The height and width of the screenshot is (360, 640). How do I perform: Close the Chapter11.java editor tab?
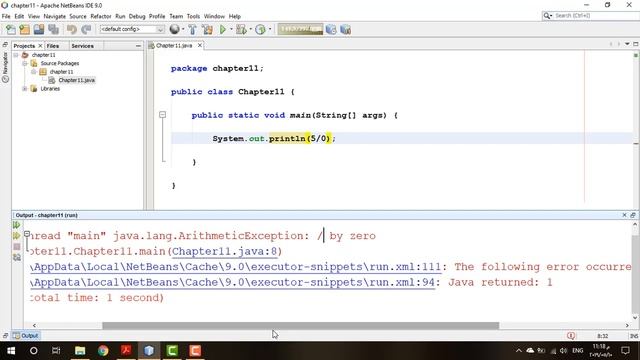200,45
